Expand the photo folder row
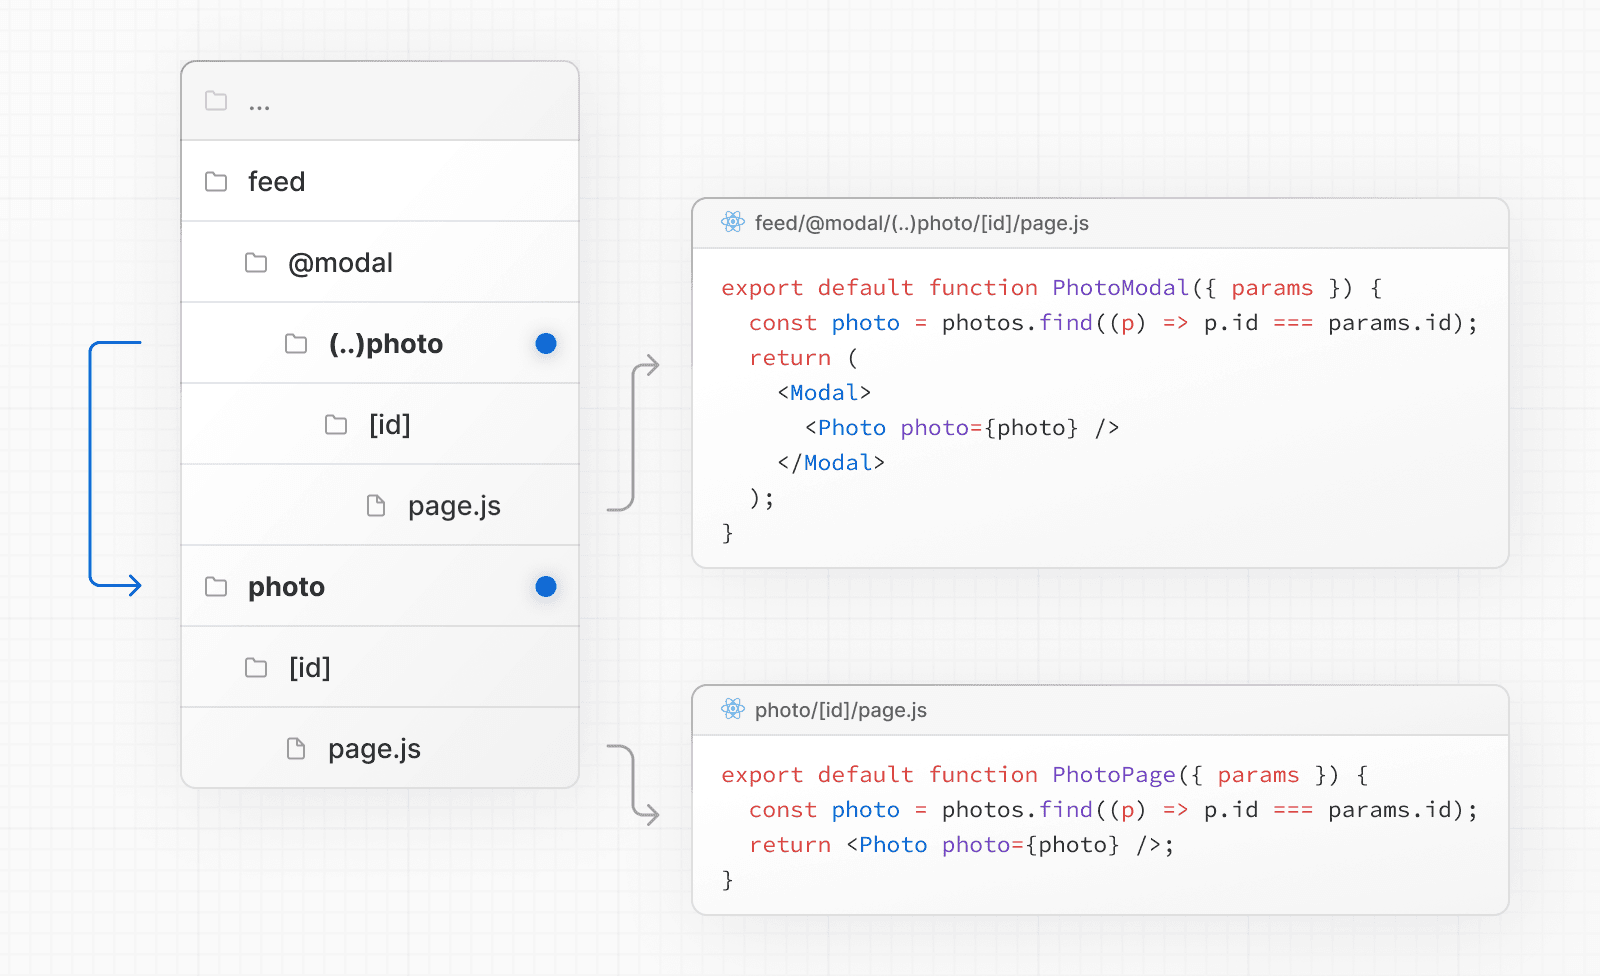 286,587
